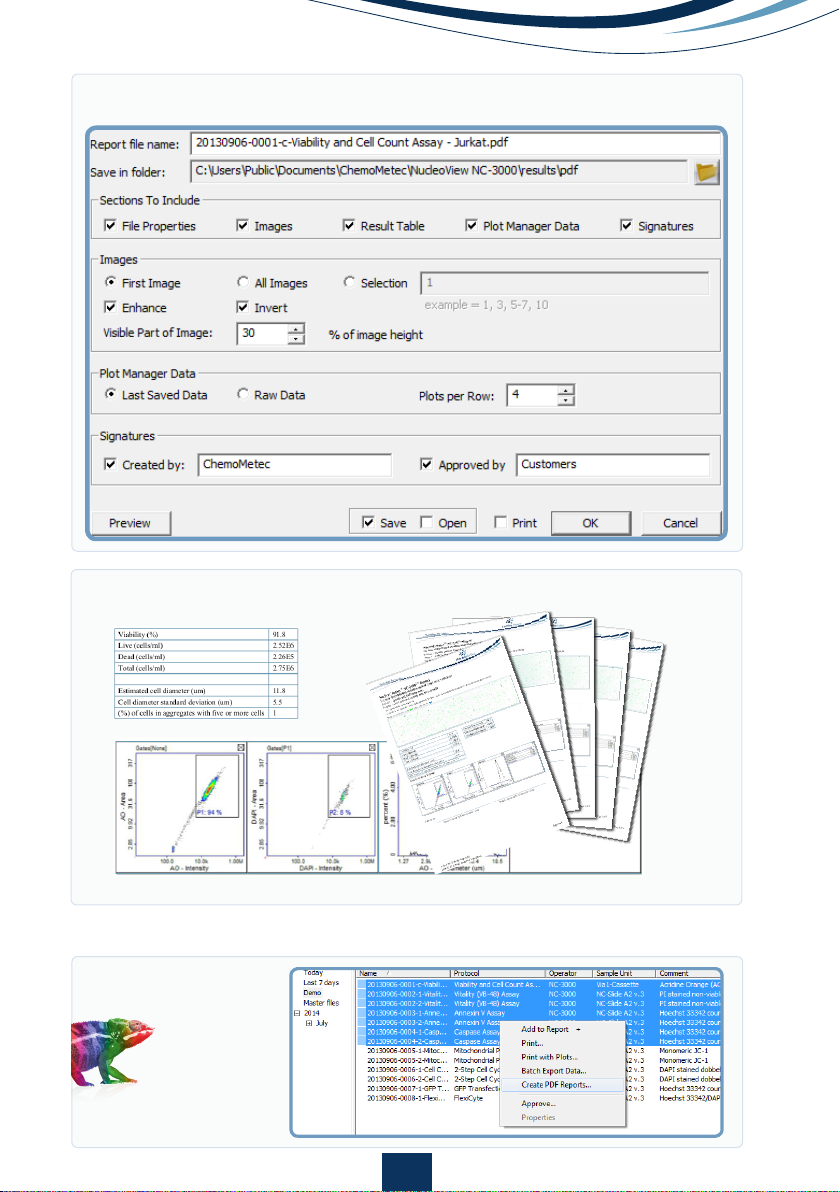
Task: Click the Comment column header
Action: click(688, 973)
